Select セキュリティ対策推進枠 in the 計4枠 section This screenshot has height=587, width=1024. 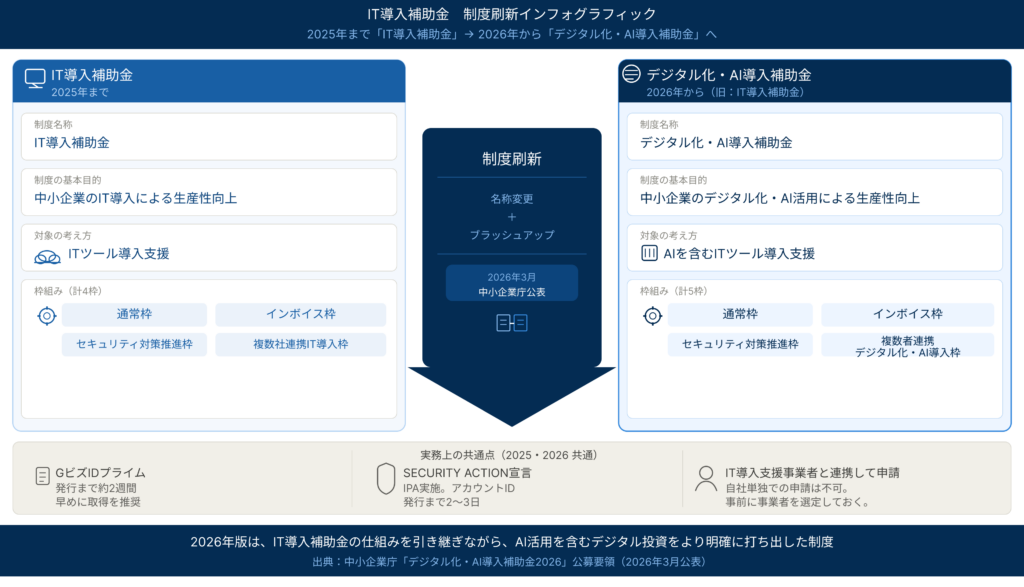[134, 345]
